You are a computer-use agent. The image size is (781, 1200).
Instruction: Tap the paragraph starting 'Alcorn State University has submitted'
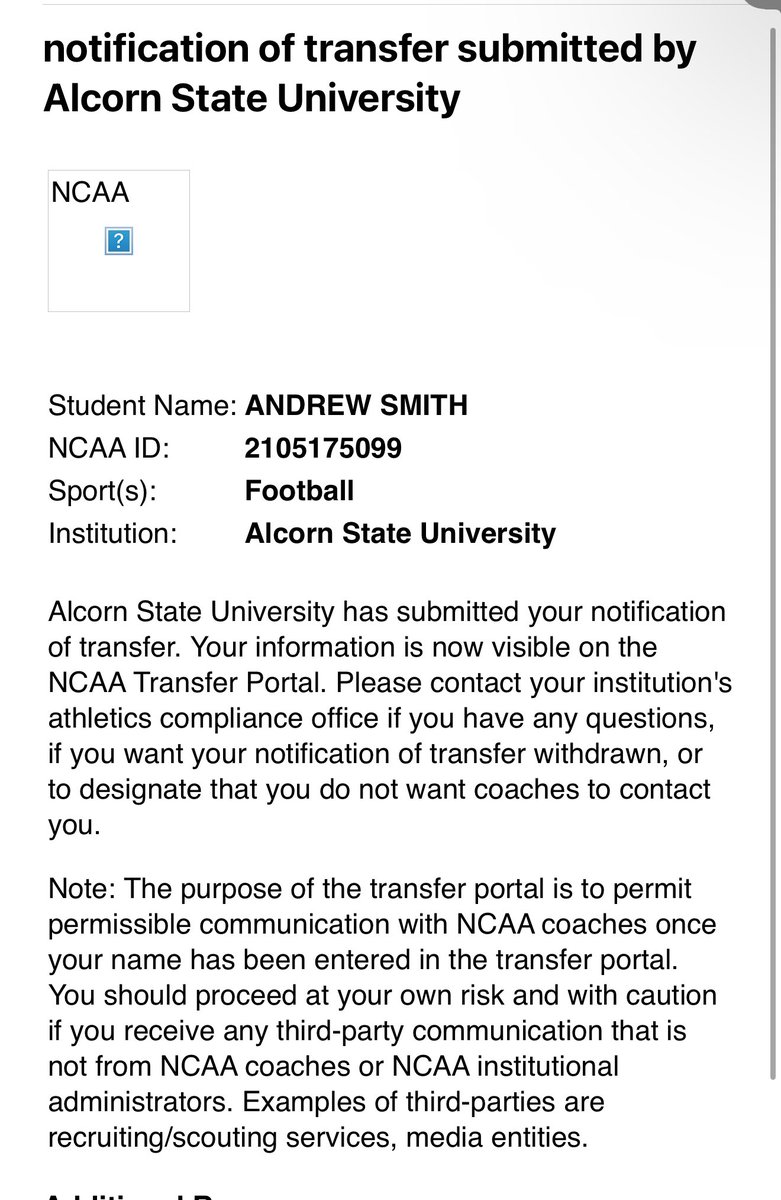point(390,717)
